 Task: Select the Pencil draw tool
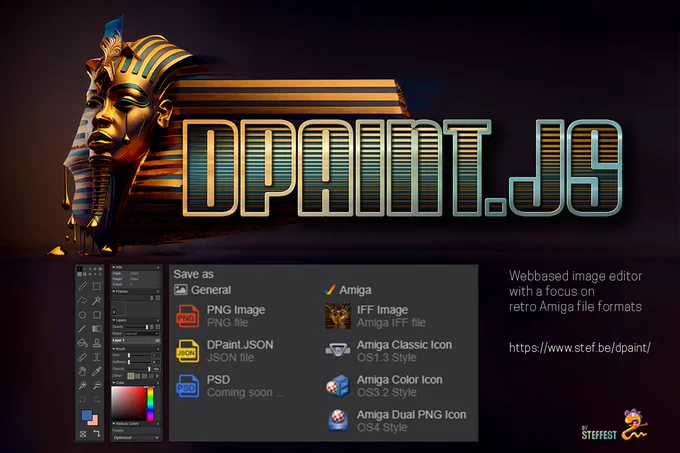(82, 286)
